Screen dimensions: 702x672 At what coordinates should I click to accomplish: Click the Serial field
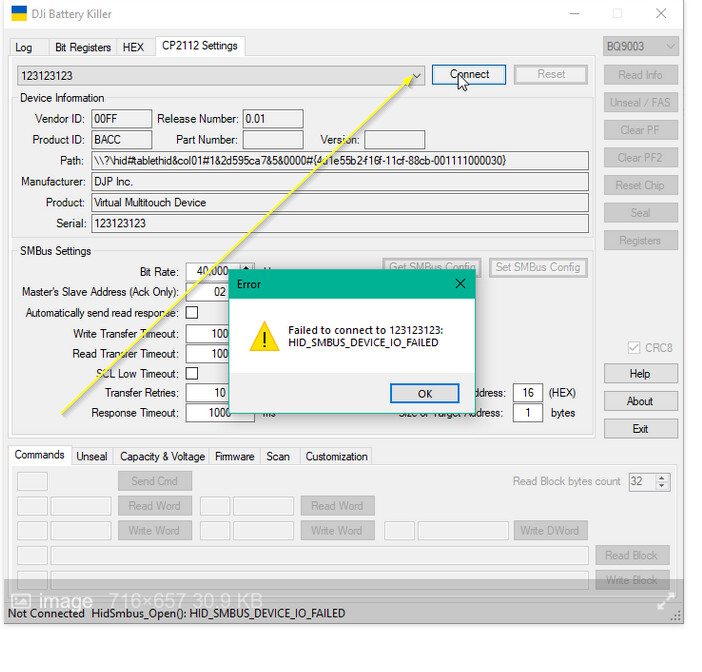[340, 223]
